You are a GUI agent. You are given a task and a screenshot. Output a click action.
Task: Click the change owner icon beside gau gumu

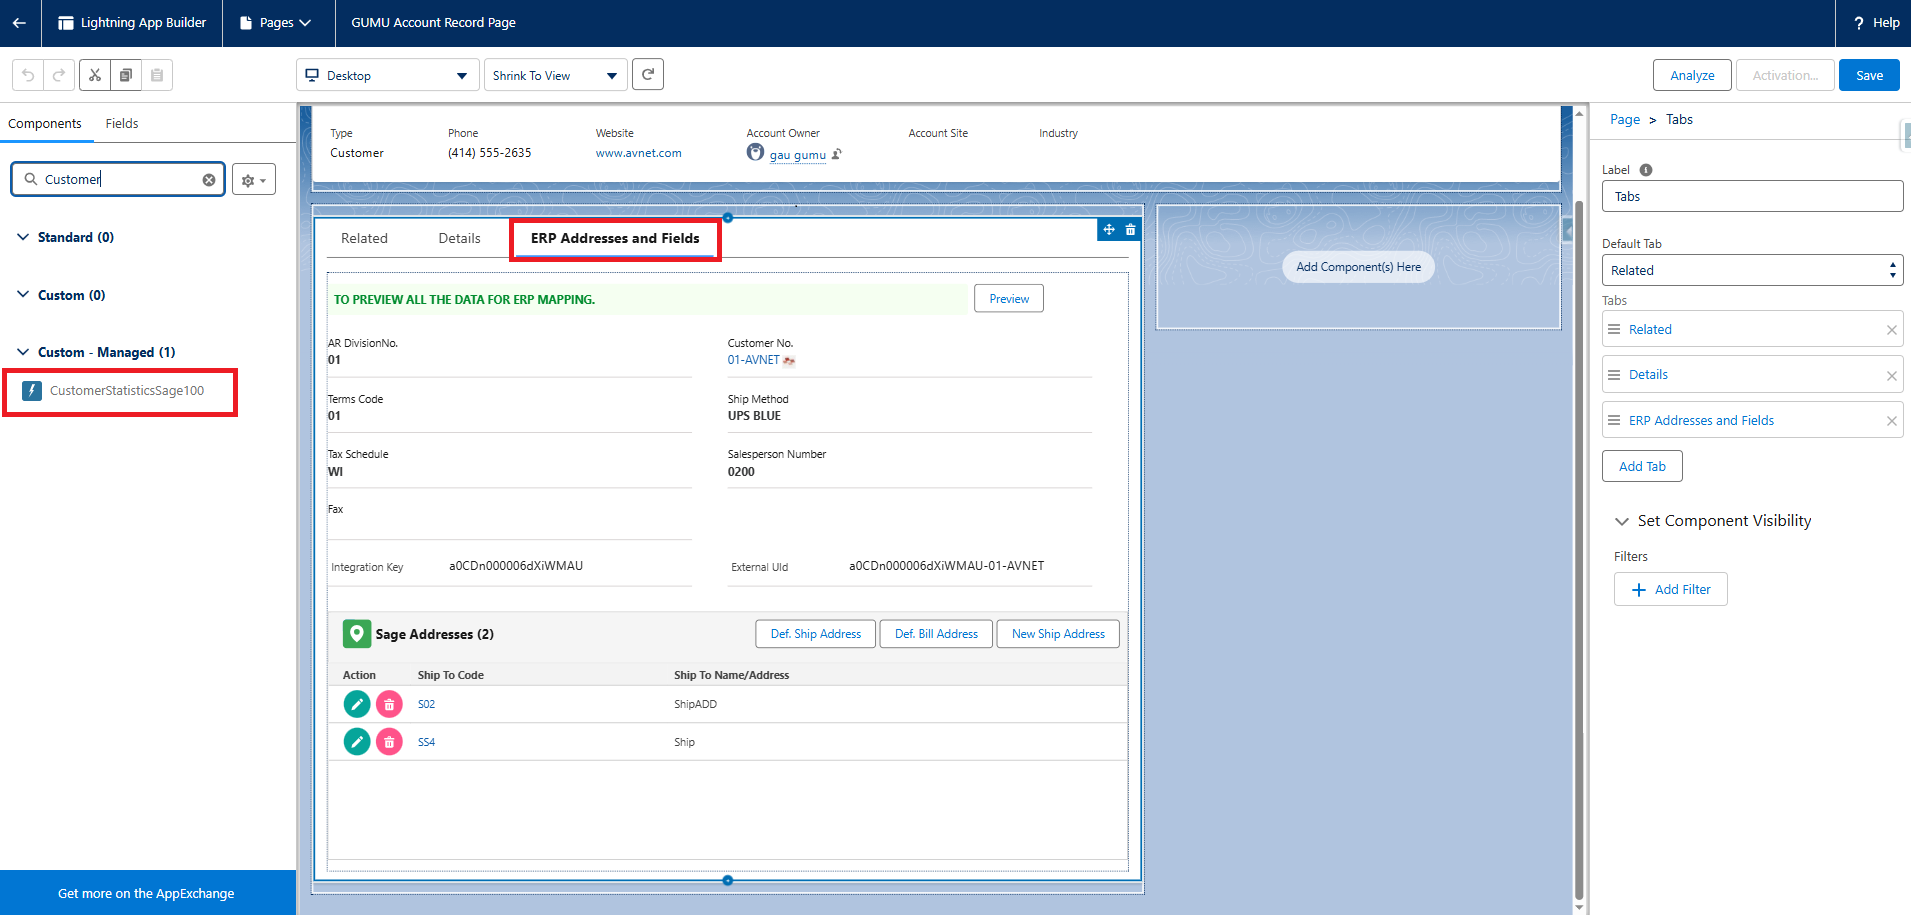coord(837,154)
